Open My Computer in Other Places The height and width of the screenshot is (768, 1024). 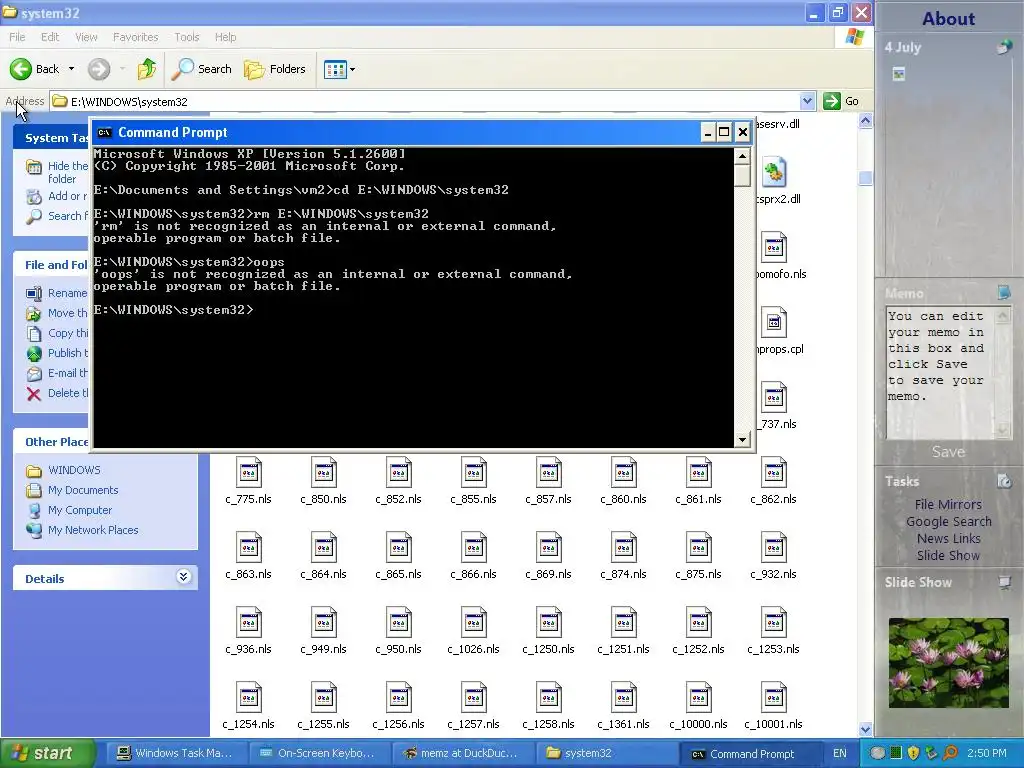[80, 511]
